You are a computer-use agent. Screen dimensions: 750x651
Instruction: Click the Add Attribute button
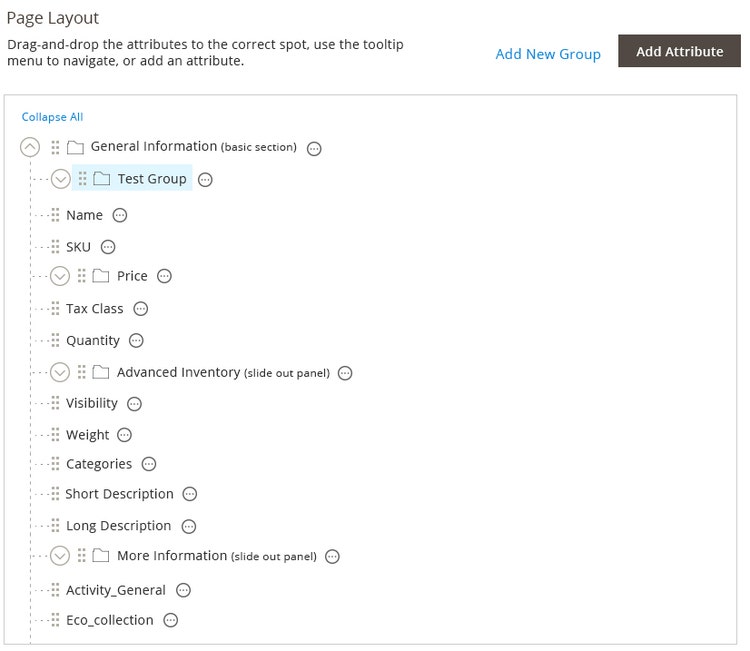[679, 52]
